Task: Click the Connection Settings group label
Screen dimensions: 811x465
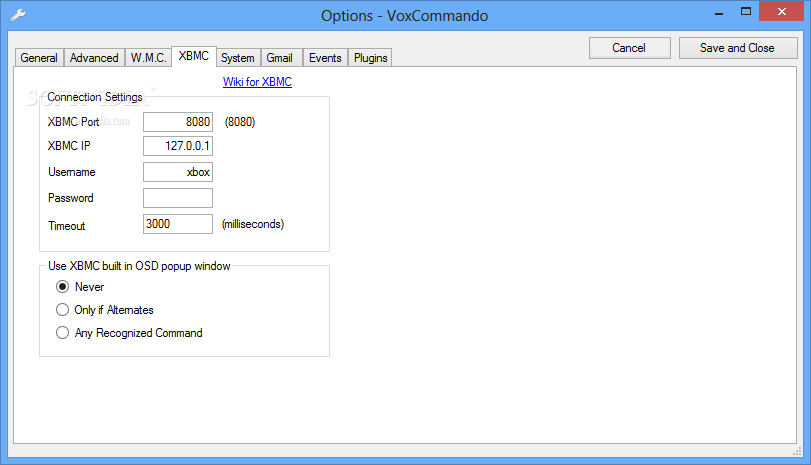Action: 95,97
